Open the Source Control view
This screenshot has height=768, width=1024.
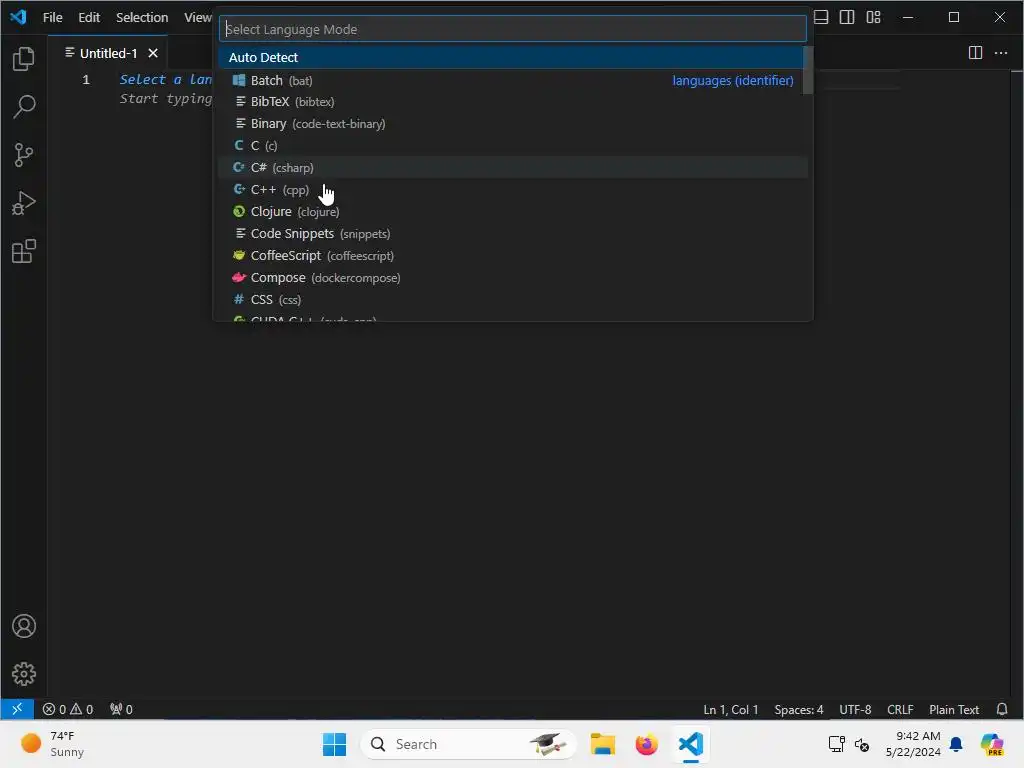pyautogui.click(x=24, y=155)
